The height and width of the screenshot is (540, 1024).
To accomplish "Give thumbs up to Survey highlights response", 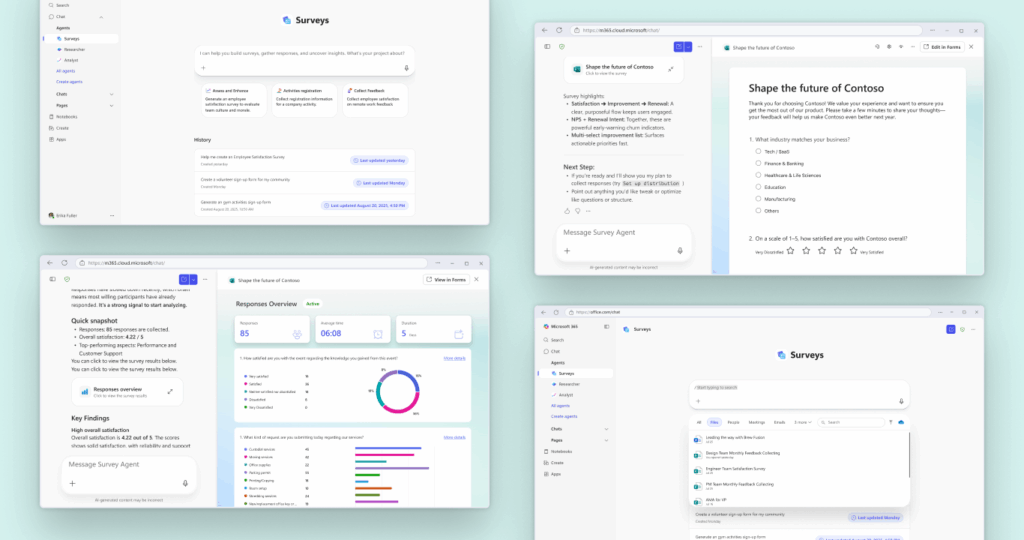I will 567,211.
